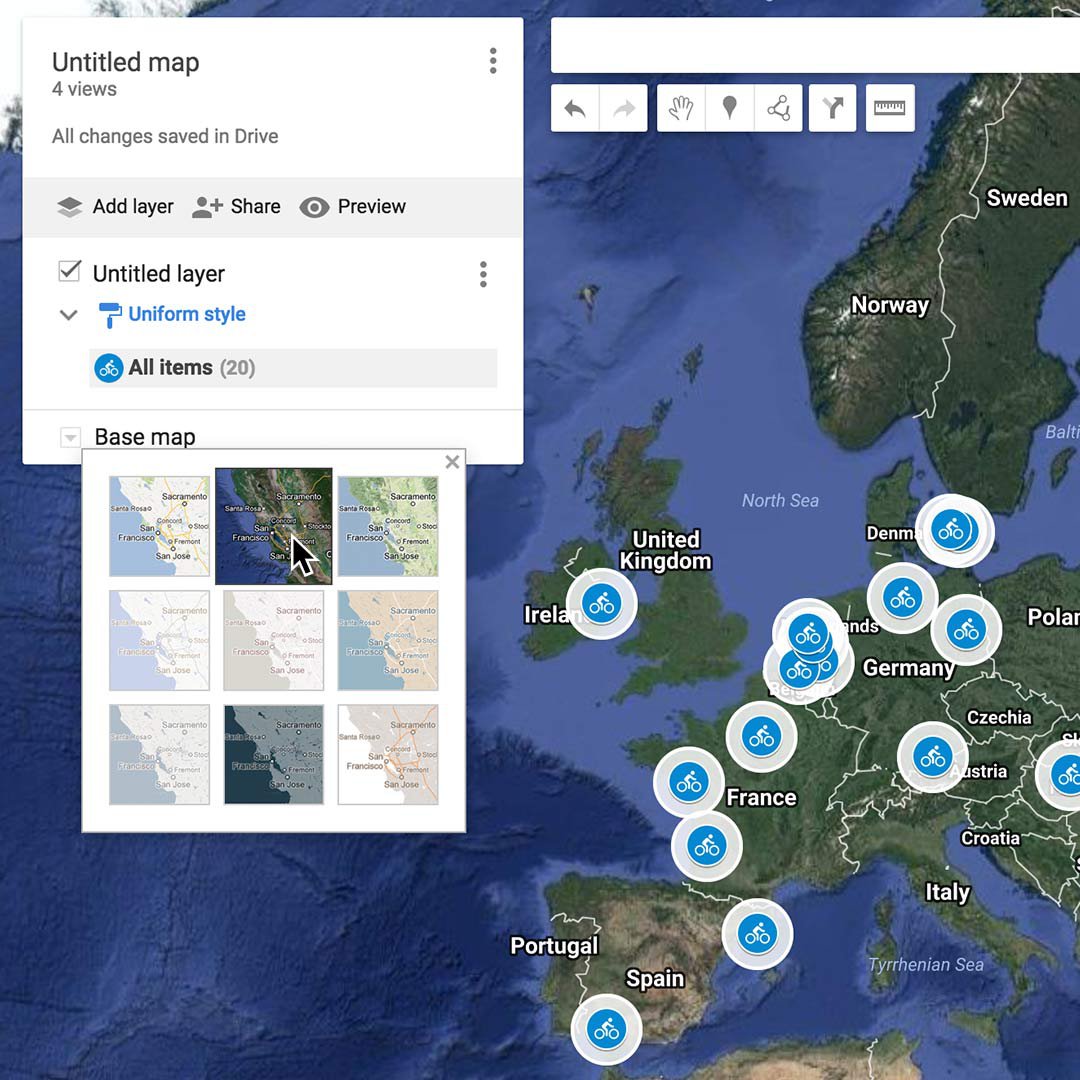The height and width of the screenshot is (1080, 1080).
Task: Open the add directions tool
Action: pyautogui.click(x=833, y=108)
